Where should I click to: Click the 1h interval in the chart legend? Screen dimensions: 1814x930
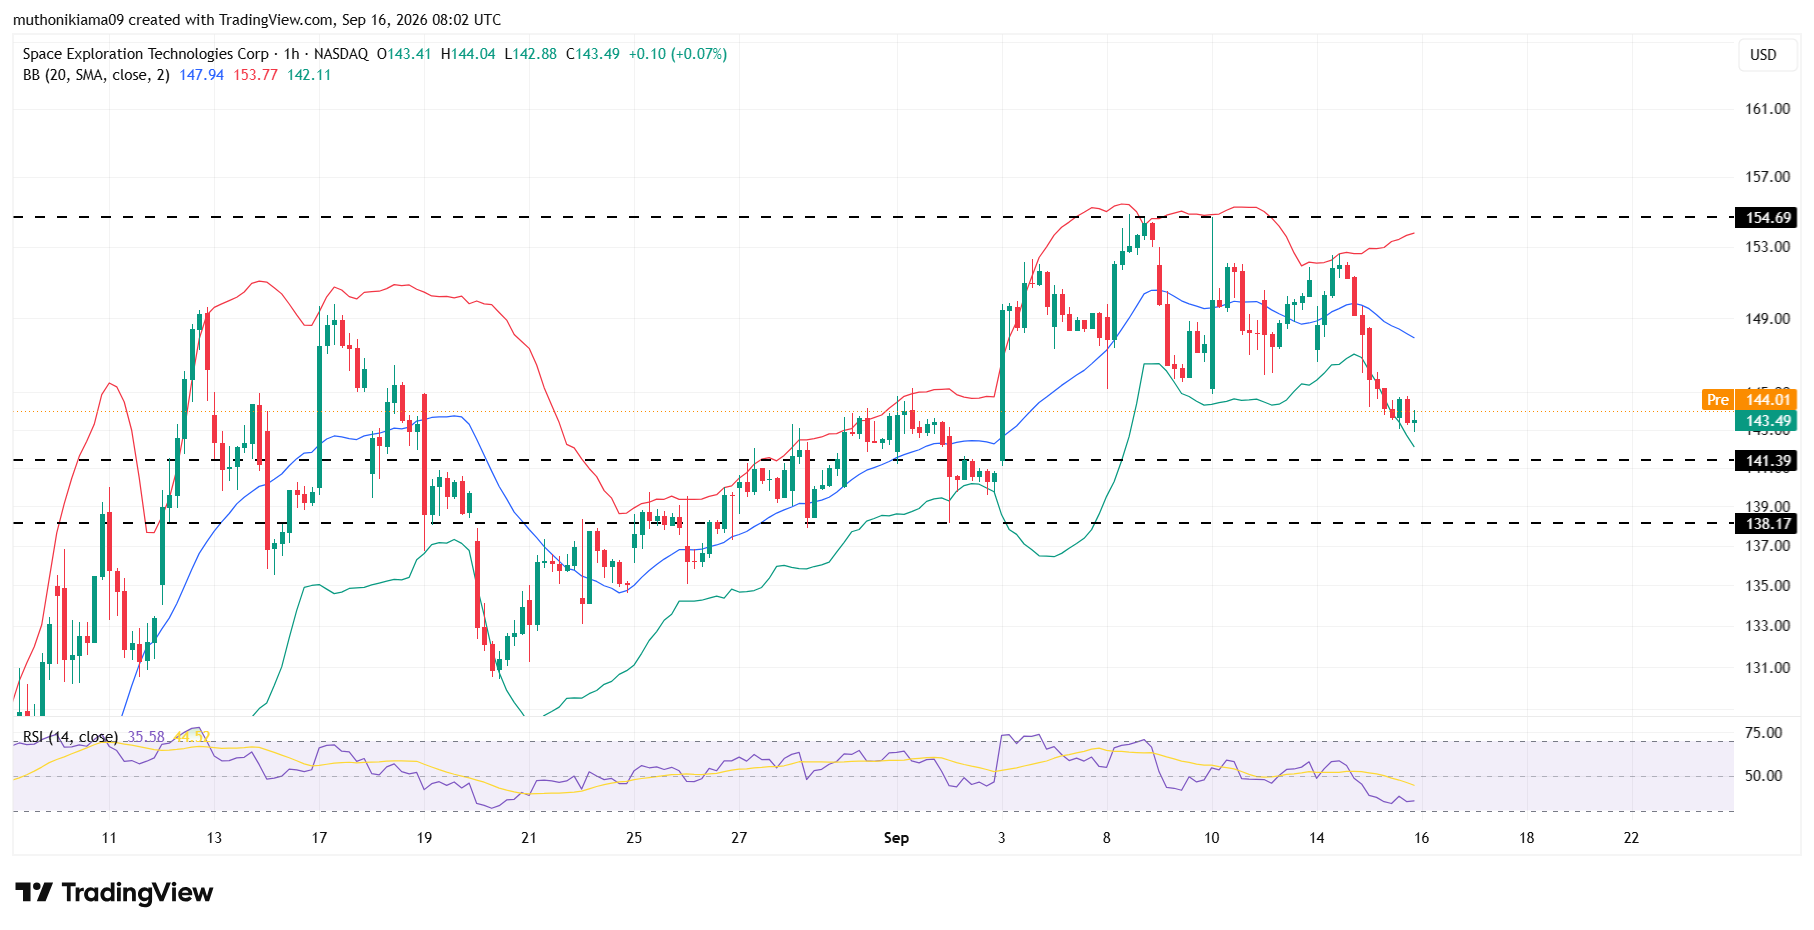click(x=292, y=54)
